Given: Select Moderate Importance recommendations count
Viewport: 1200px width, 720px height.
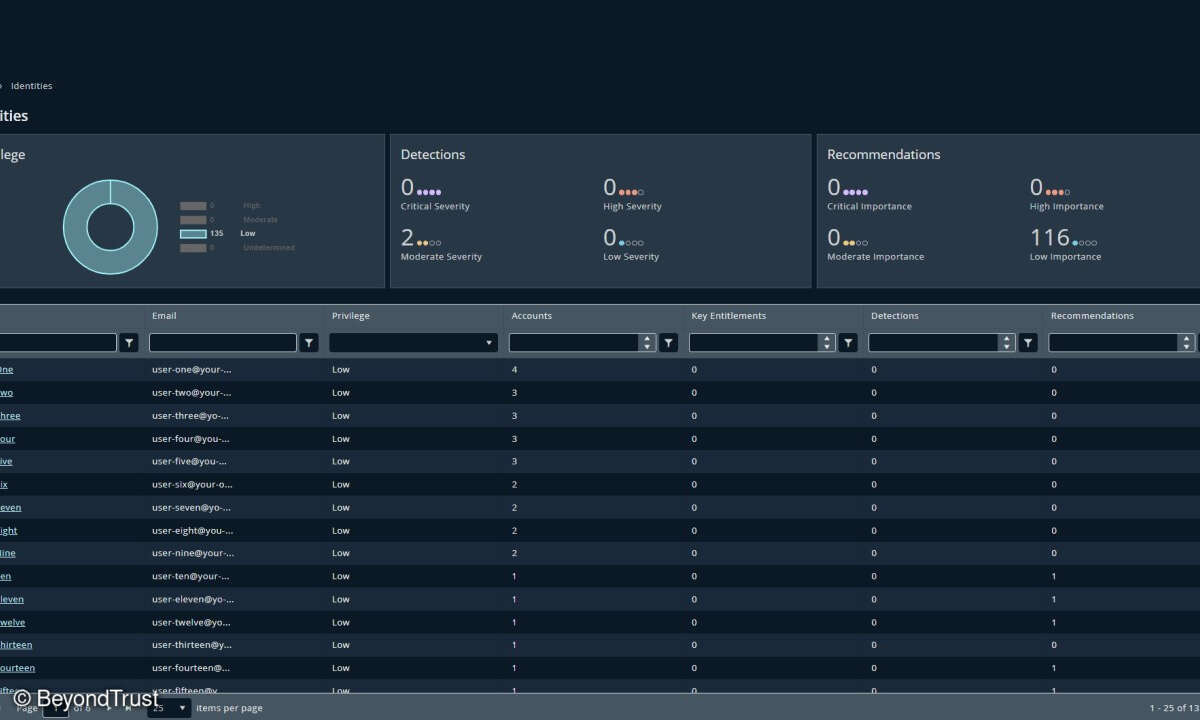Looking at the screenshot, I should tap(834, 237).
